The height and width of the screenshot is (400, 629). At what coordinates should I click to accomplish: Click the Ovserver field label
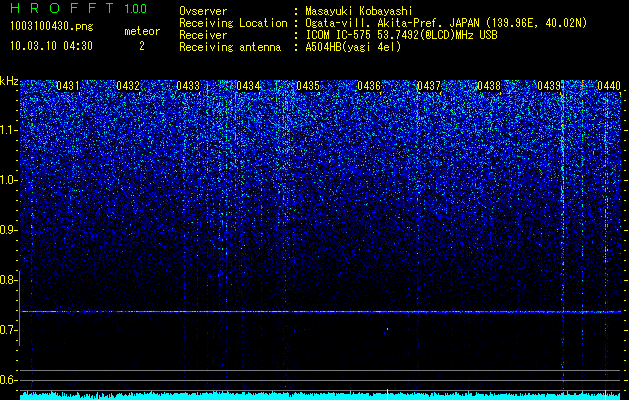click(x=203, y=11)
